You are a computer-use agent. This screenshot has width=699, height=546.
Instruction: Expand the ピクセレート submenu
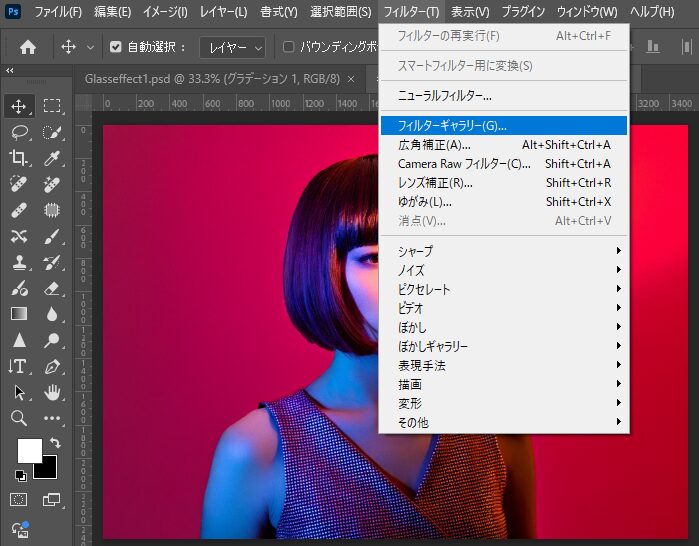pyautogui.click(x=504, y=289)
